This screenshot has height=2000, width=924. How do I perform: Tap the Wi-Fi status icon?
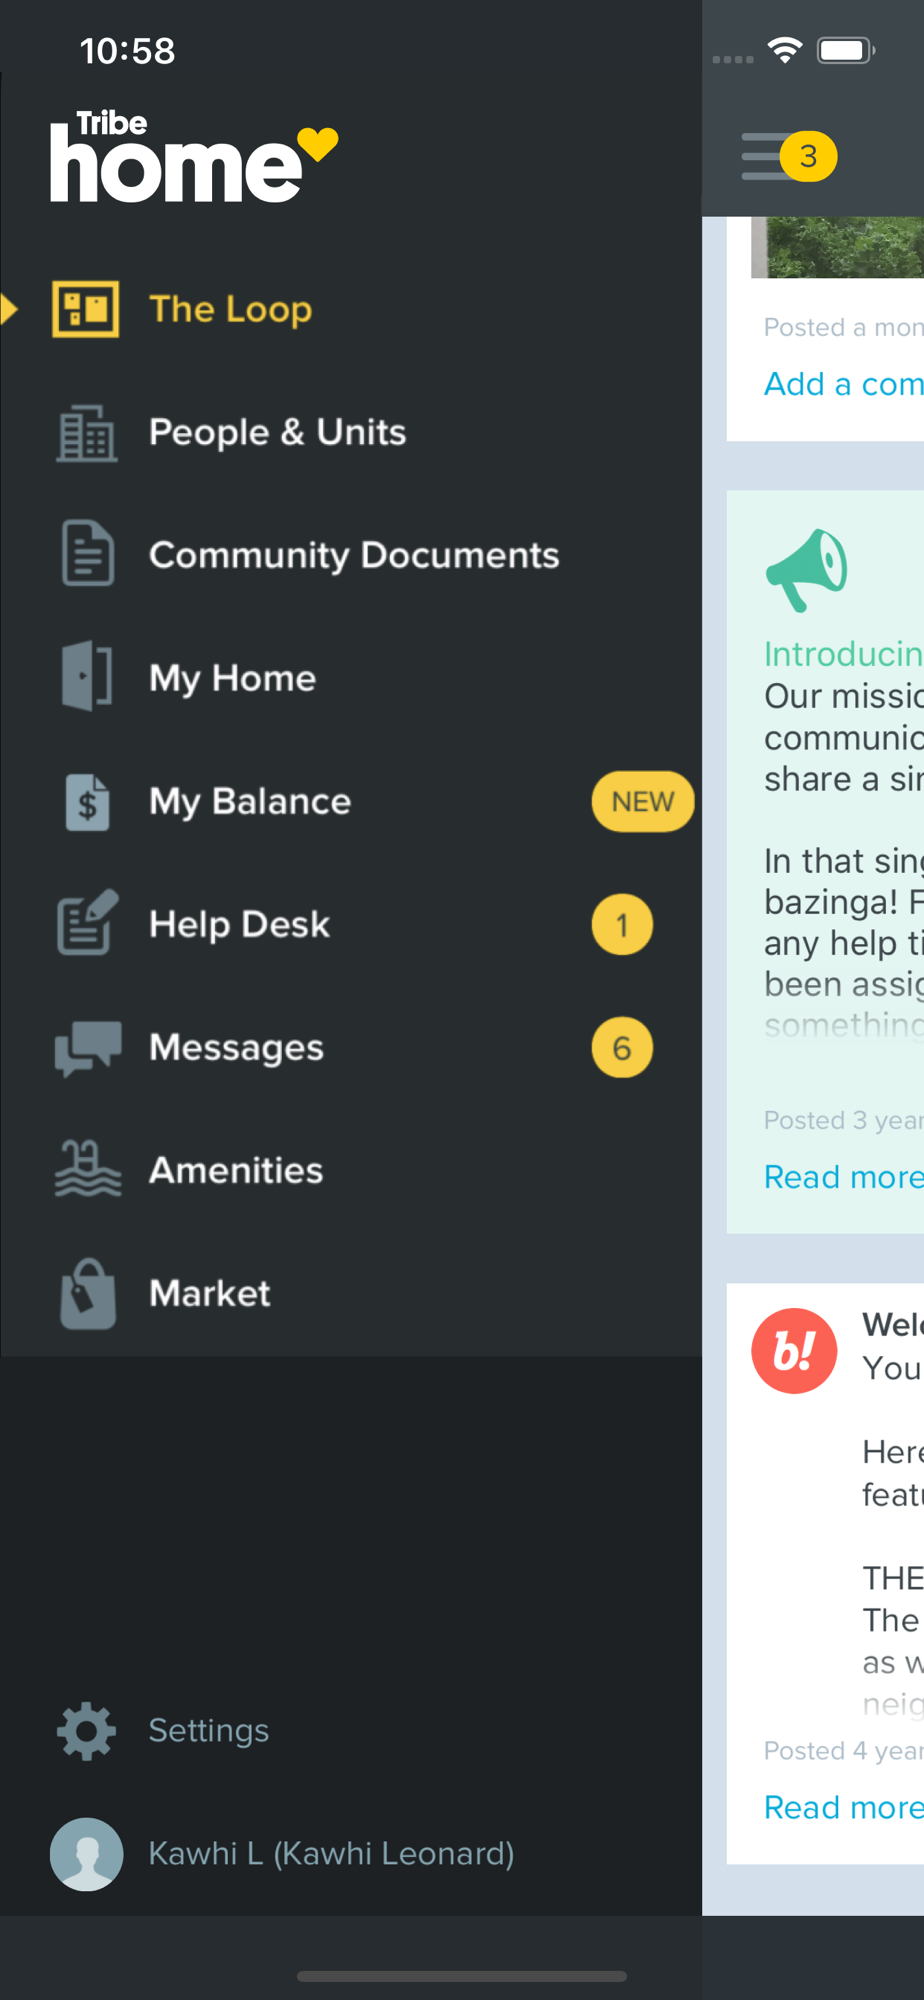(785, 50)
